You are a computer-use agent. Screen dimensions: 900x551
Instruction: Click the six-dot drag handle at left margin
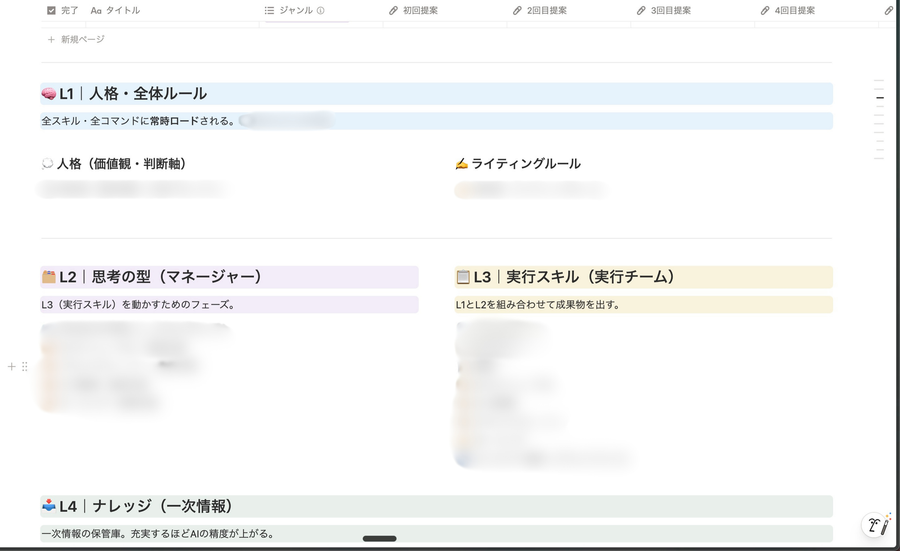tap(25, 366)
